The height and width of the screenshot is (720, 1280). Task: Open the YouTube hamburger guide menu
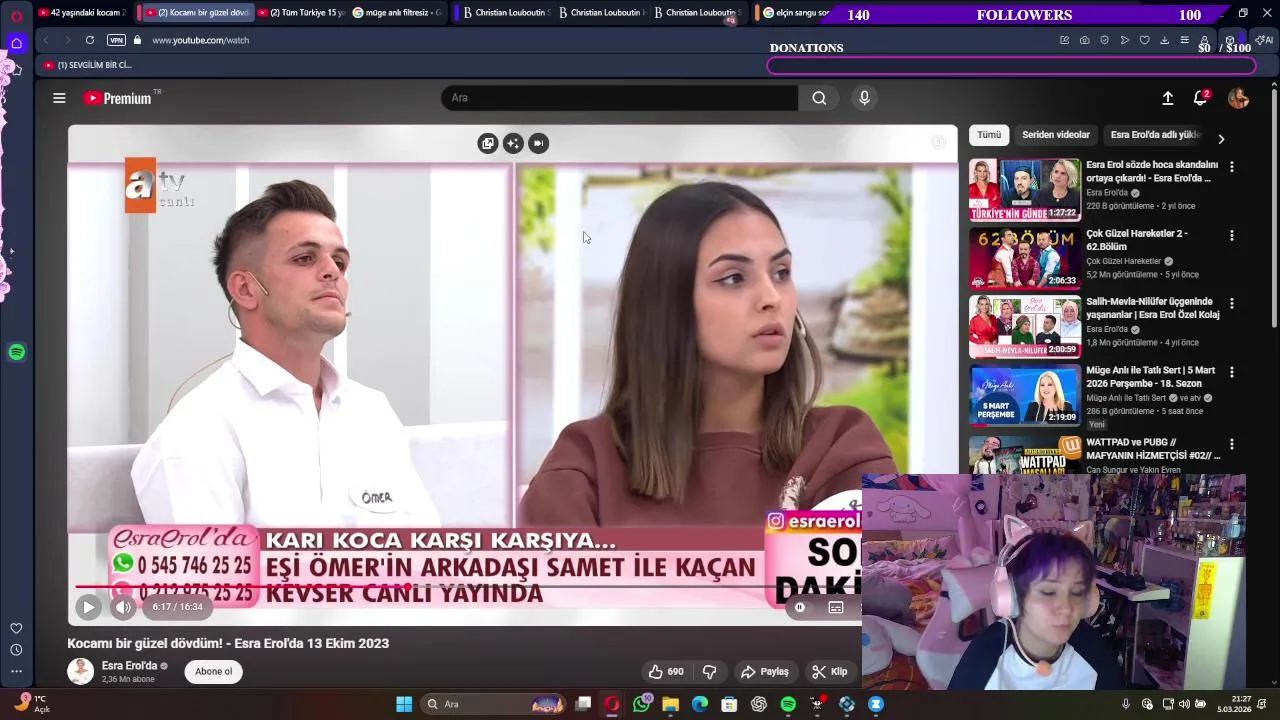pos(59,98)
